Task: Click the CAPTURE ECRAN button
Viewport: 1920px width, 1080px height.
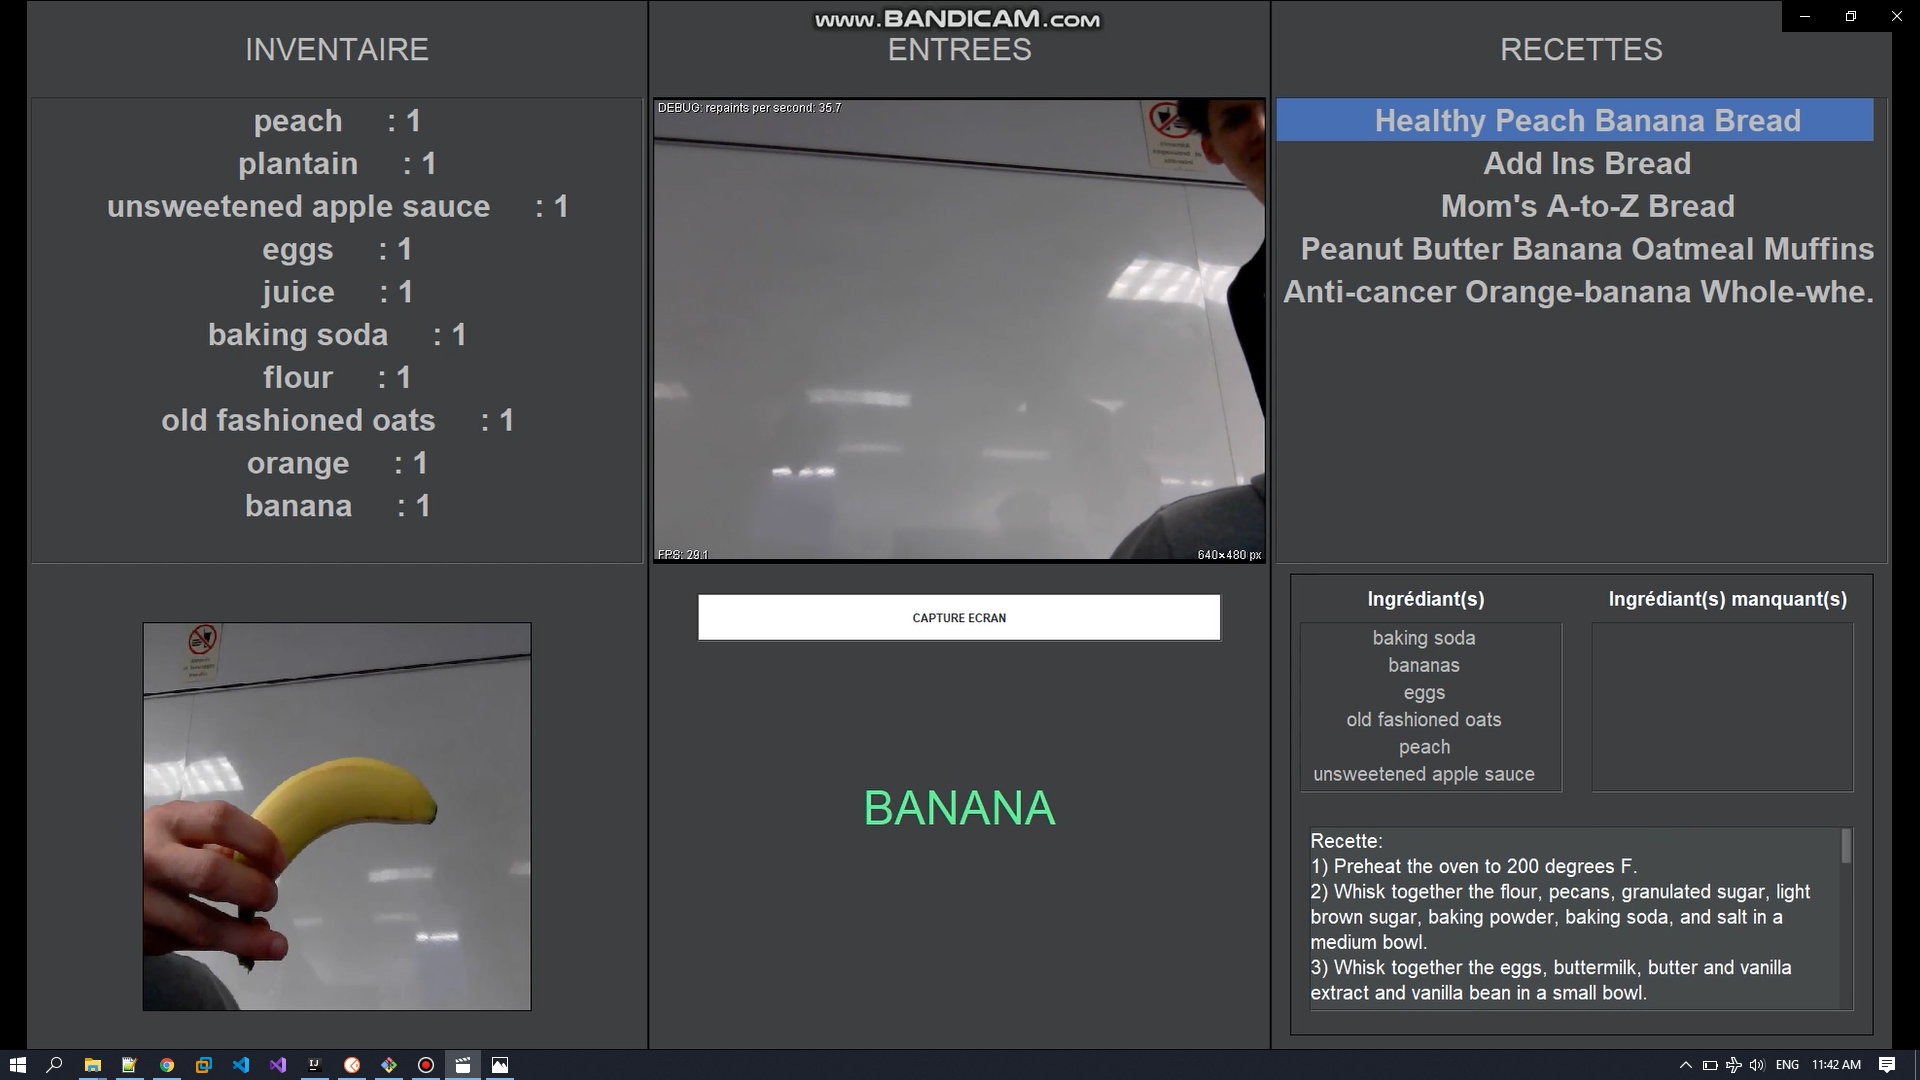Action: click(x=958, y=617)
